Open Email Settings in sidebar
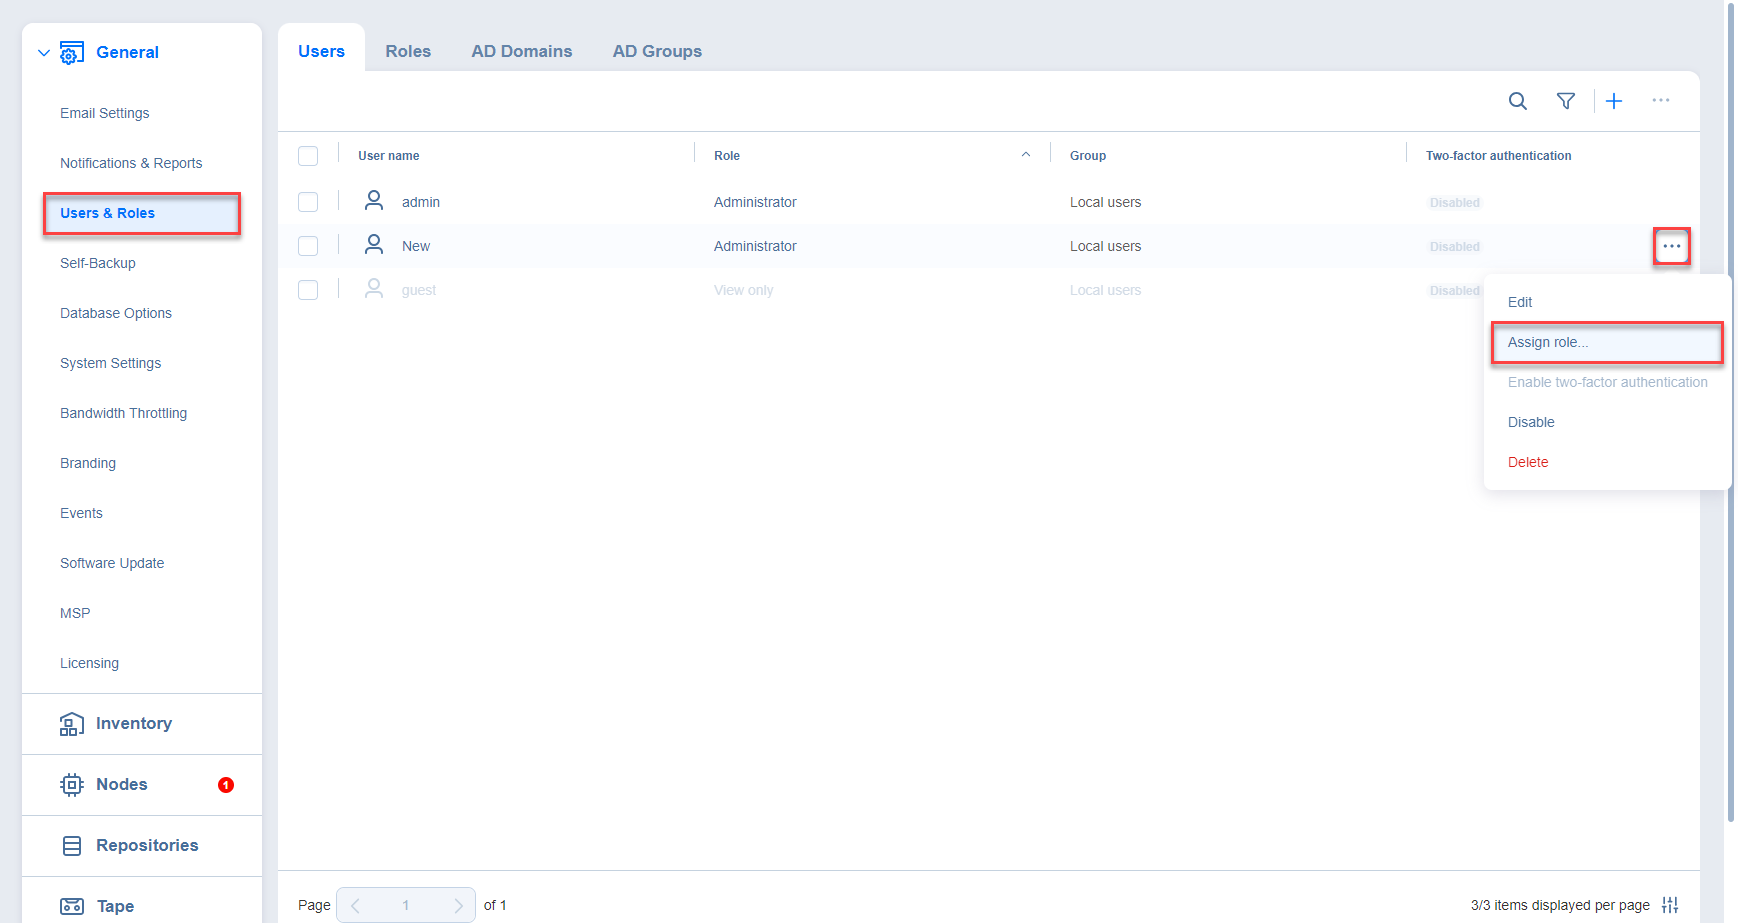Viewport: 1738px width, 923px height. (105, 113)
